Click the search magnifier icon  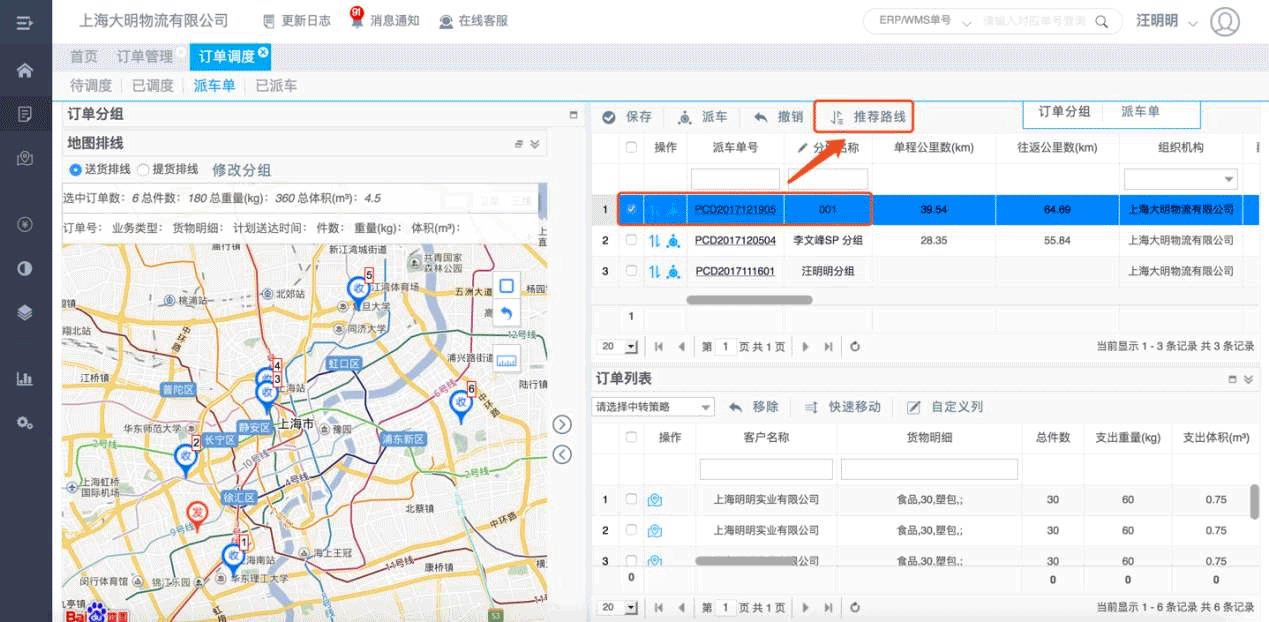coord(1102,20)
